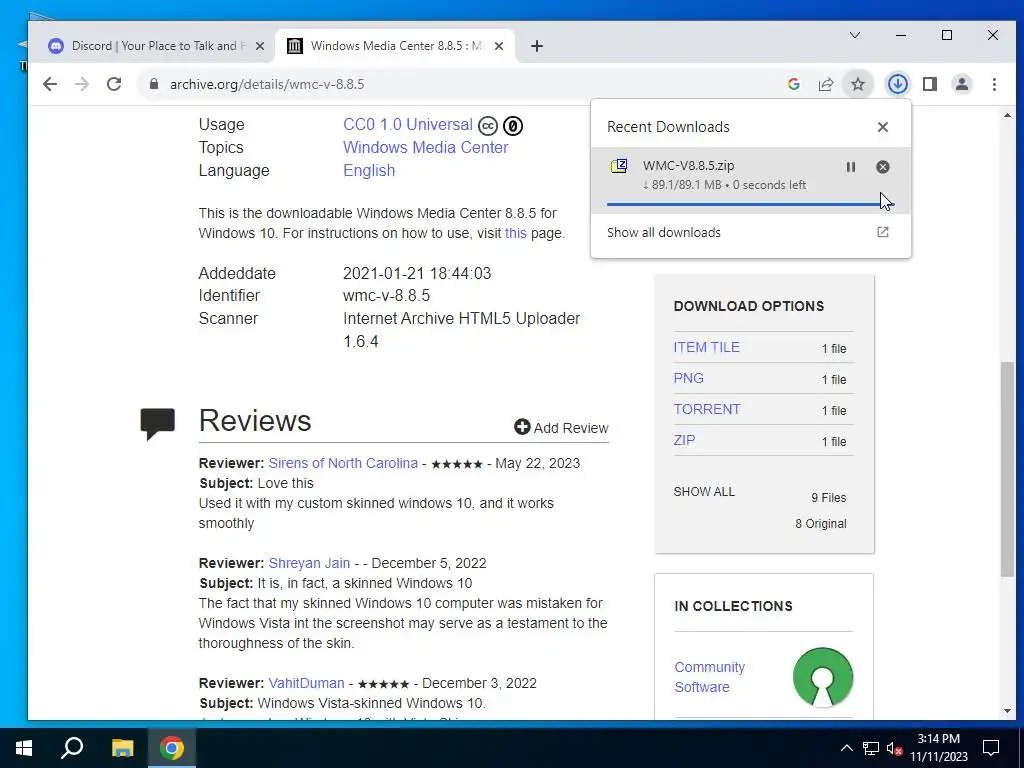Open reviewer Sirens of North Carolina
Screen dimensions: 1024x768
[343, 463]
